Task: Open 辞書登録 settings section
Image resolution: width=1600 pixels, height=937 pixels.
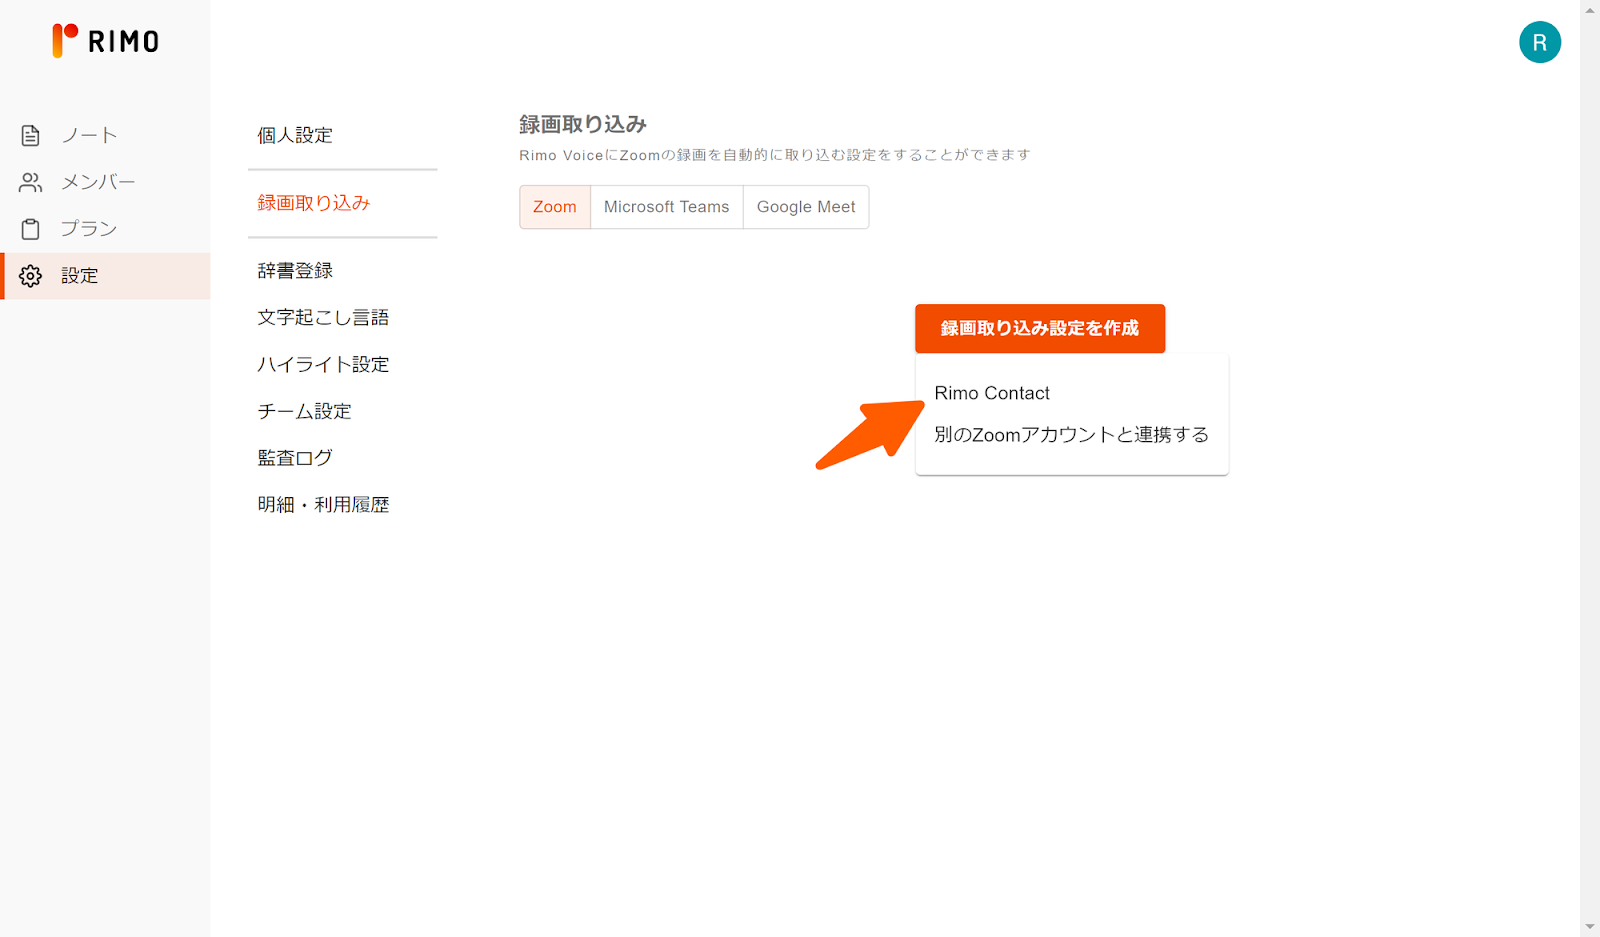Action: pos(295,271)
